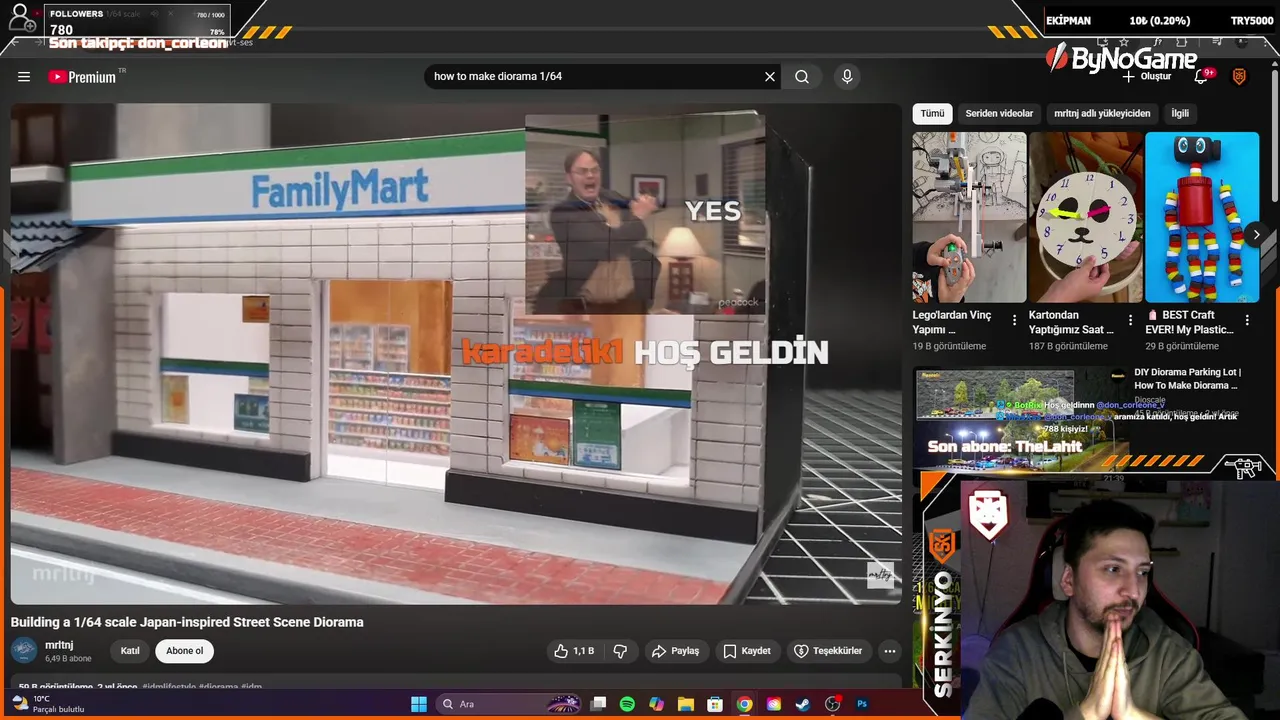Open more actions menu under the video

(x=890, y=651)
